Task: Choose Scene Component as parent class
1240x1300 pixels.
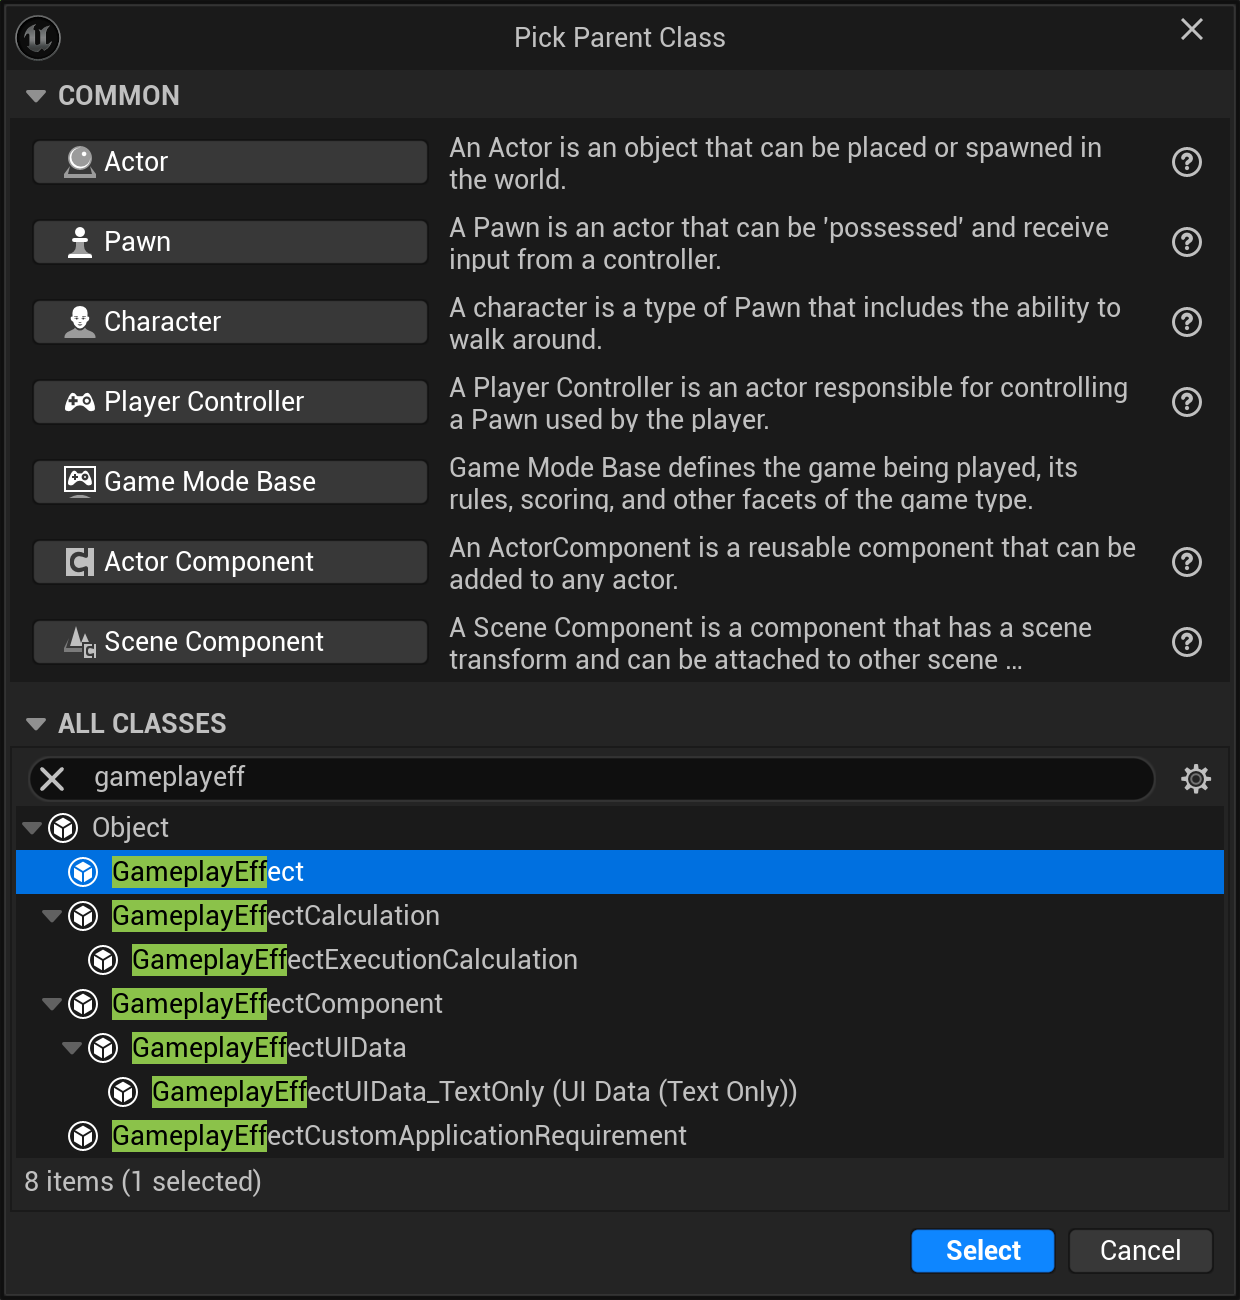Action: (x=231, y=642)
